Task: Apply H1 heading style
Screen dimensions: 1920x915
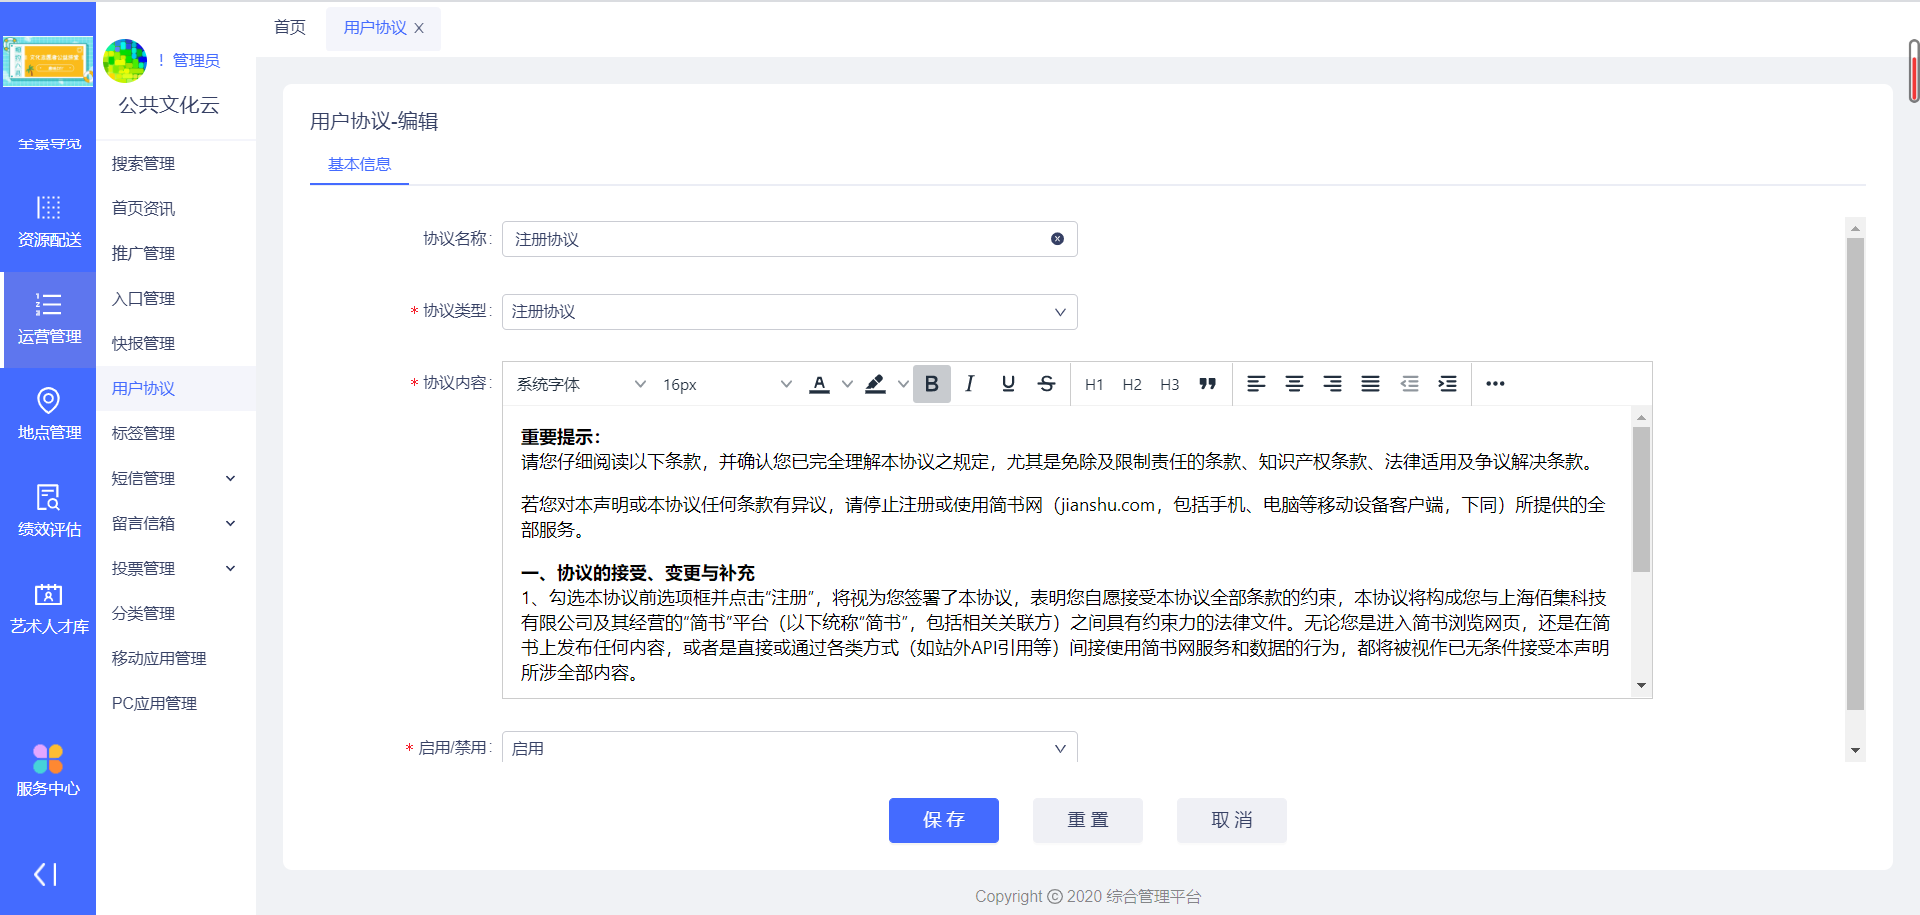Action: click(x=1094, y=384)
